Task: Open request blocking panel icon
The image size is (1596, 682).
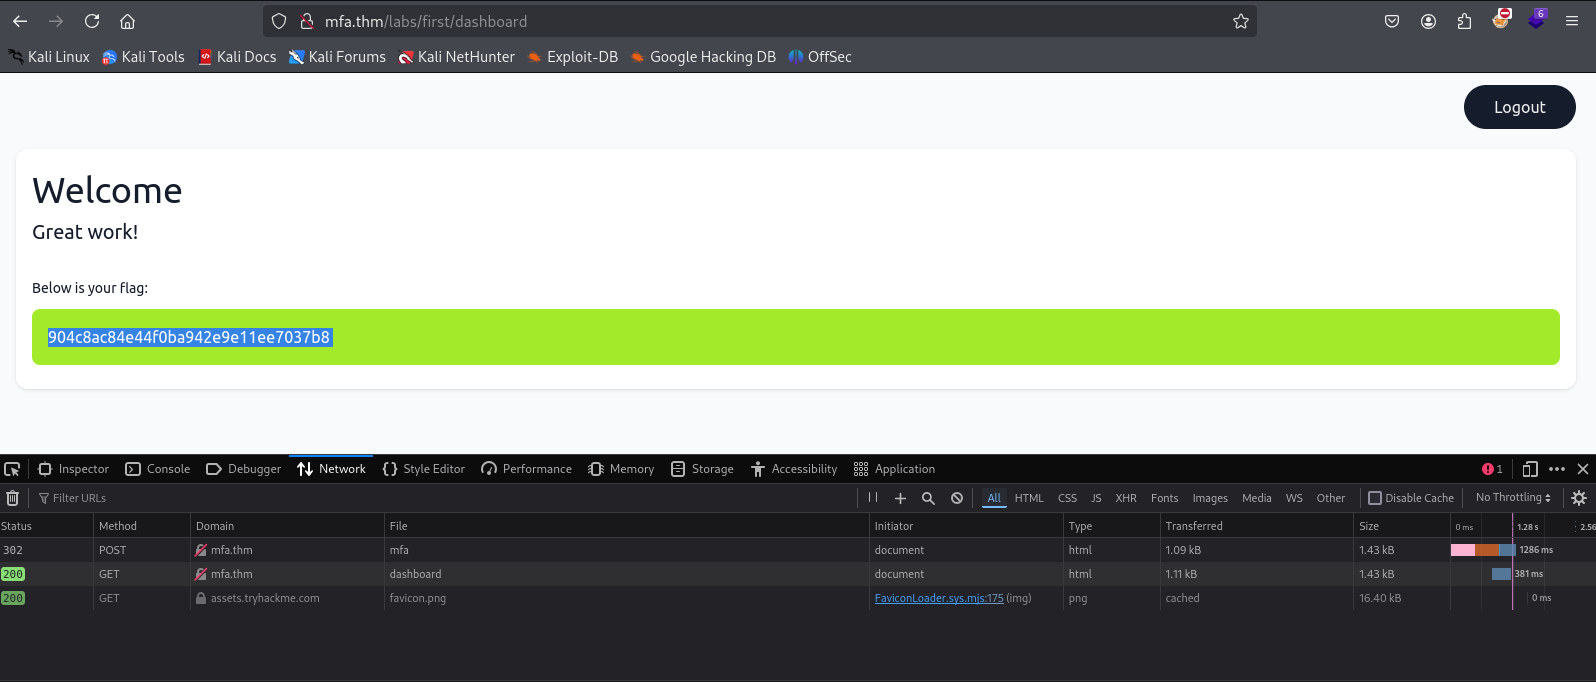Action: pos(957,498)
